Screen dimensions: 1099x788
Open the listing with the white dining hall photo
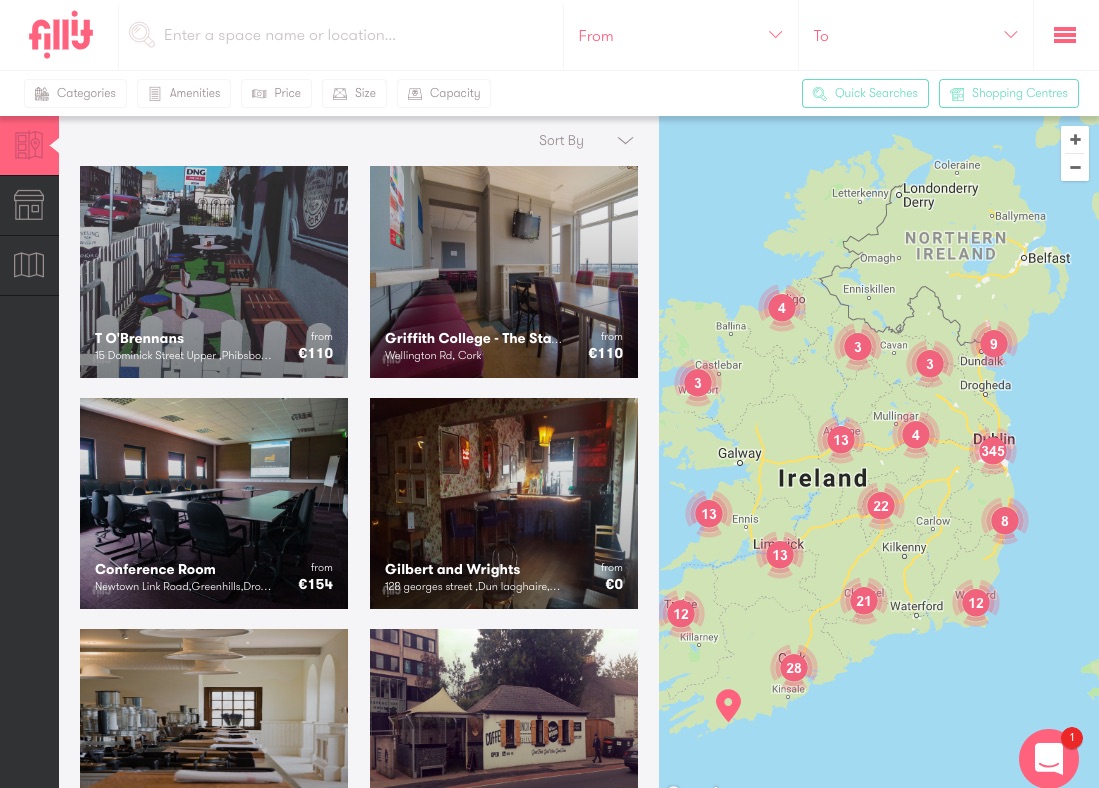[214, 708]
